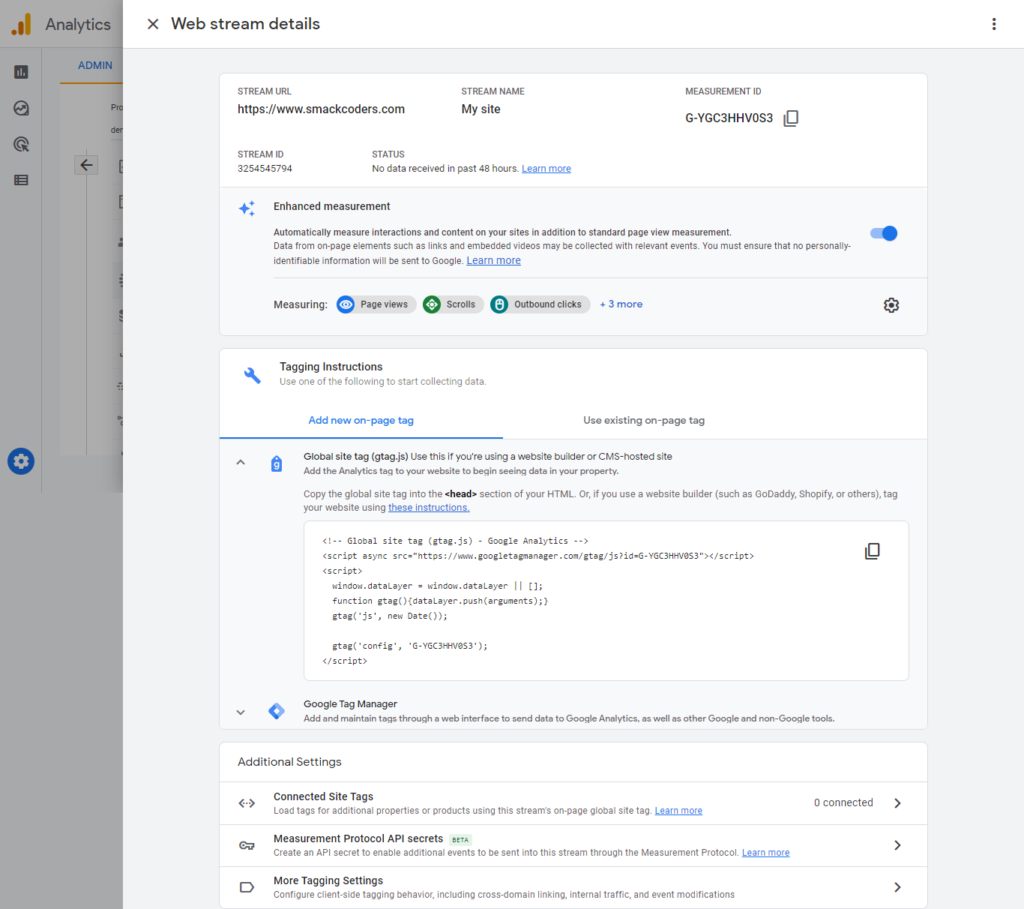The image size is (1024, 909).
Task: Open Learn more link beside stream status
Action: click(x=546, y=168)
